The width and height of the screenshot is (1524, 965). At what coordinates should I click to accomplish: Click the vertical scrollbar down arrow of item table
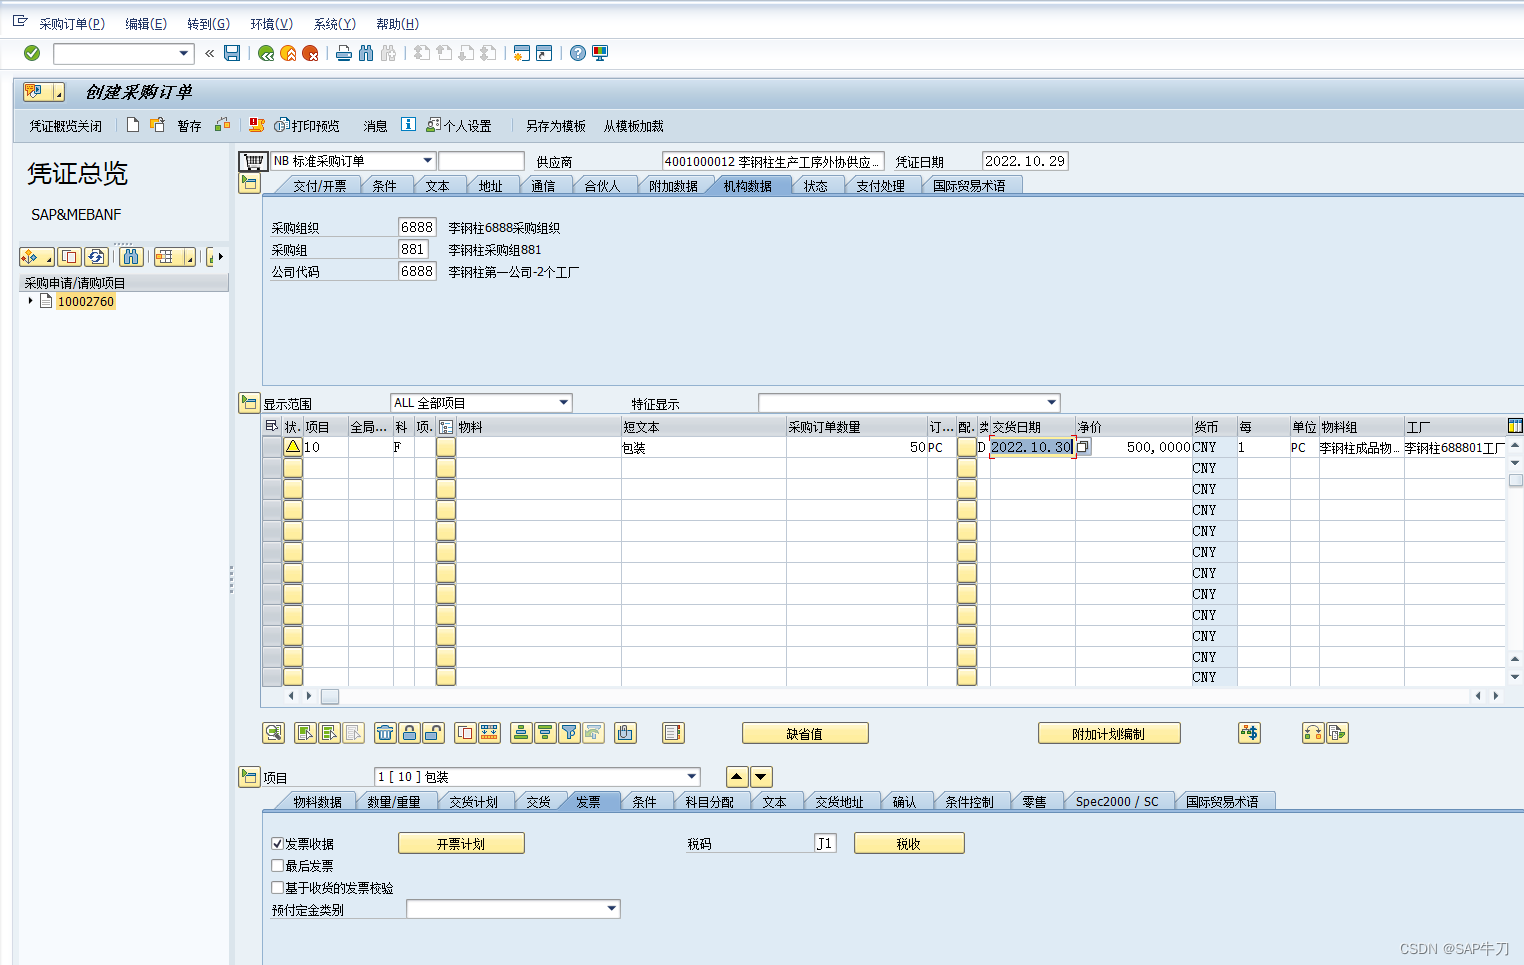(1515, 678)
